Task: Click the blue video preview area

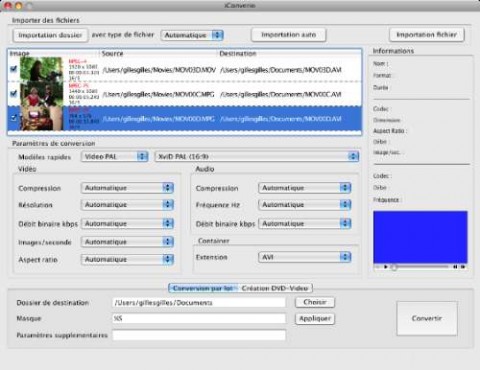Action: (420, 237)
